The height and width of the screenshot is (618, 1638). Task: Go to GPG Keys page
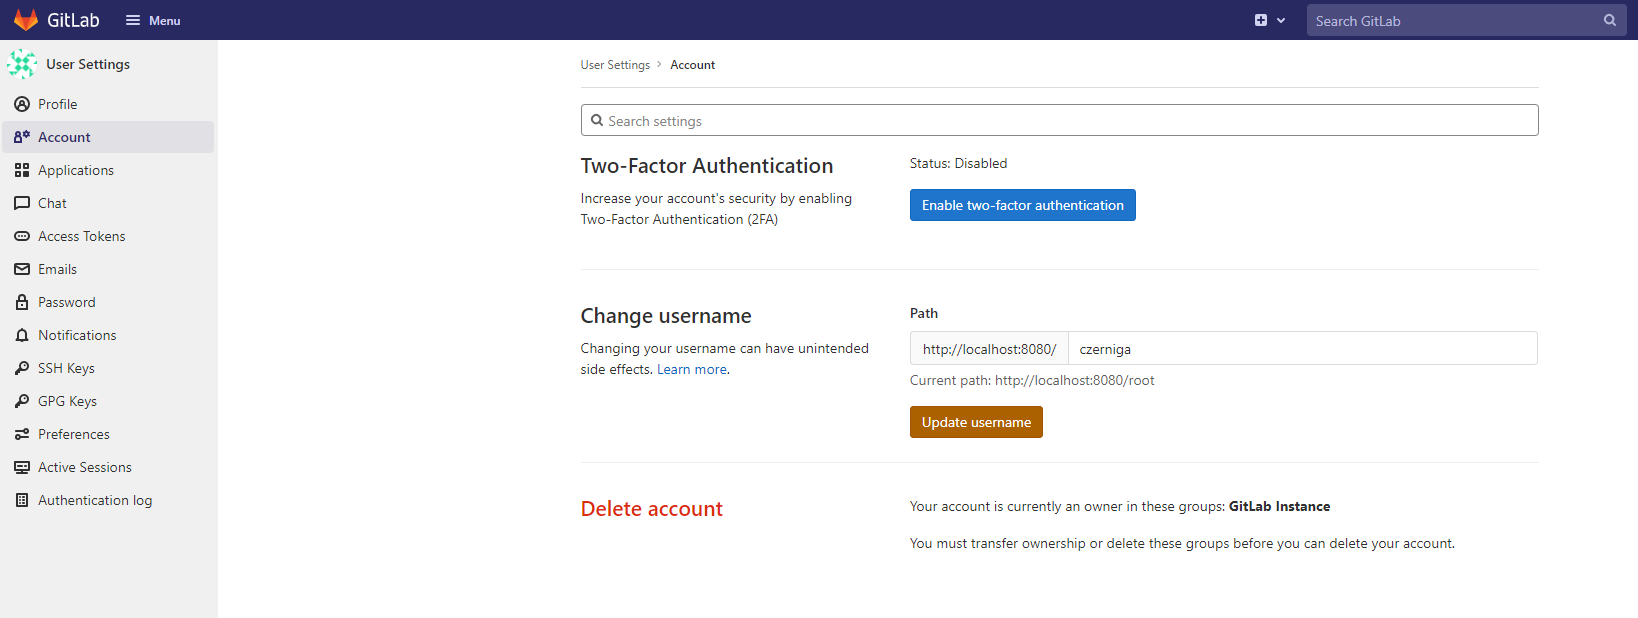coord(108,401)
